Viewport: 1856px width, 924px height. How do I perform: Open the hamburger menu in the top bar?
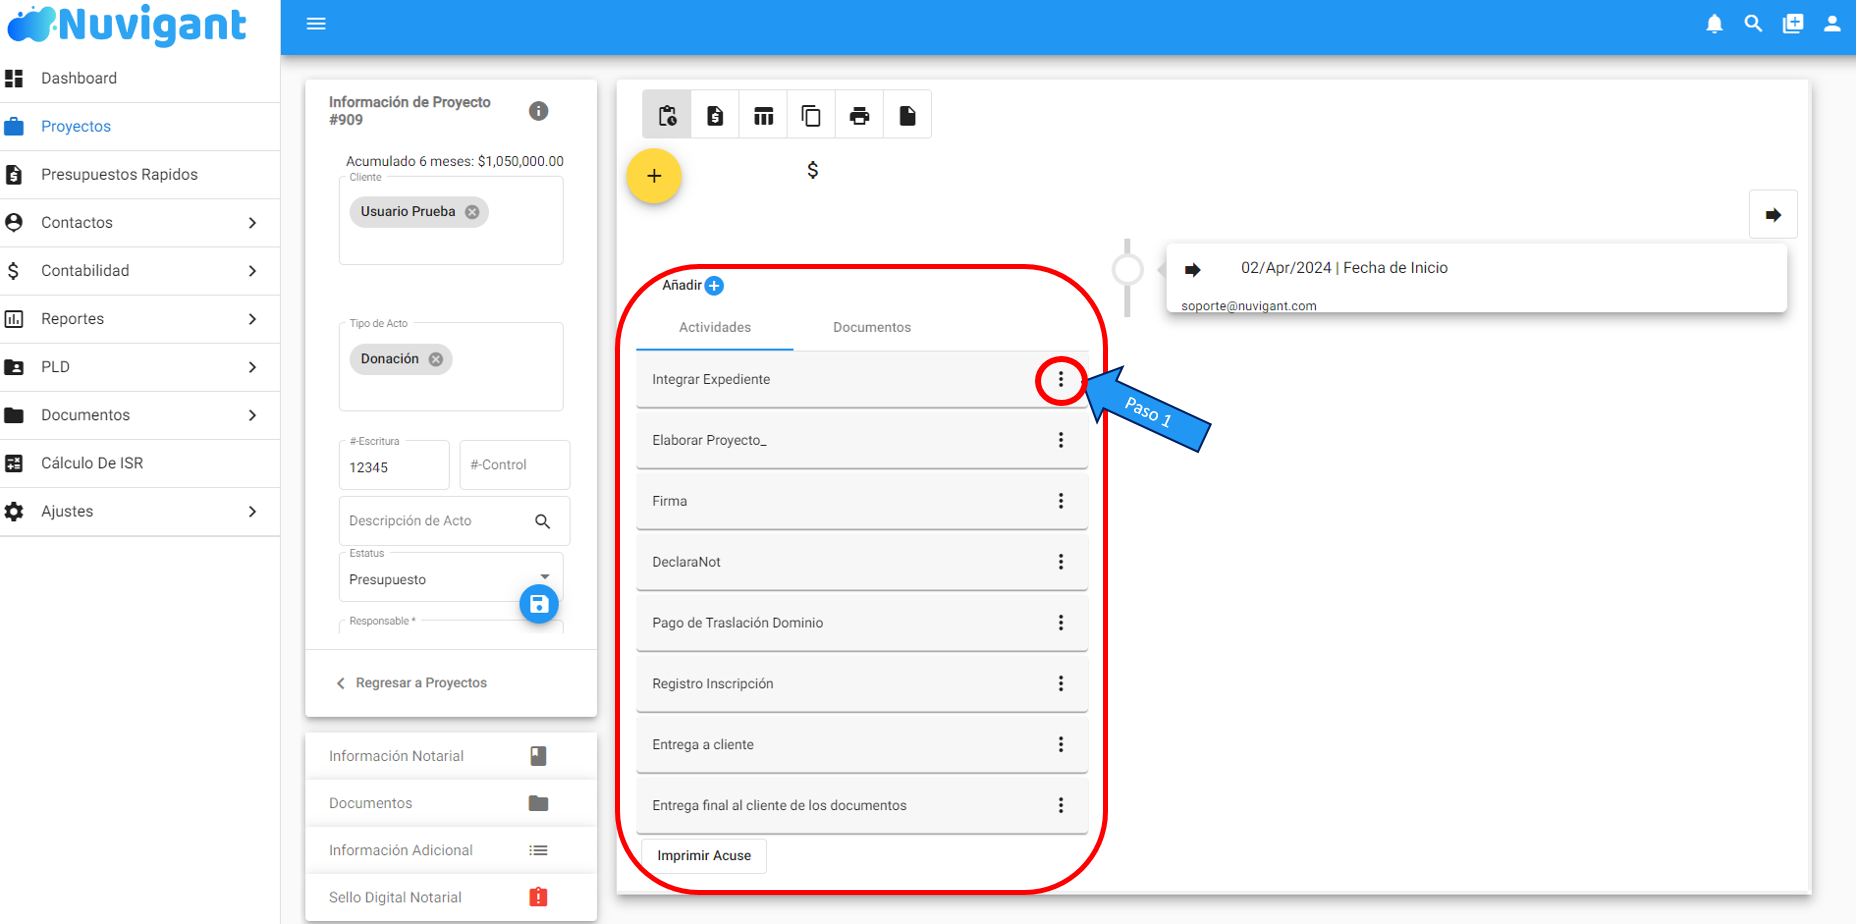(x=316, y=24)
